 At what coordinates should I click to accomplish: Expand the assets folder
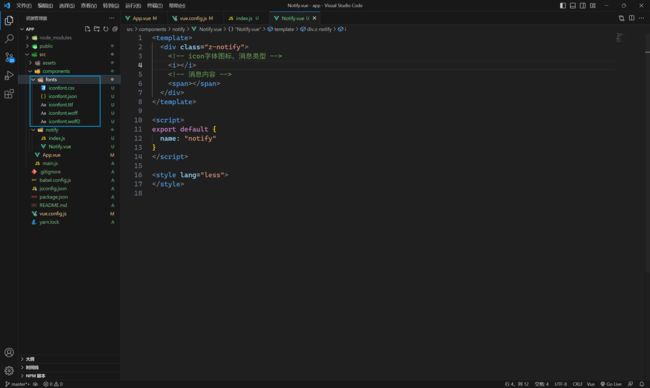click(49, 63)
